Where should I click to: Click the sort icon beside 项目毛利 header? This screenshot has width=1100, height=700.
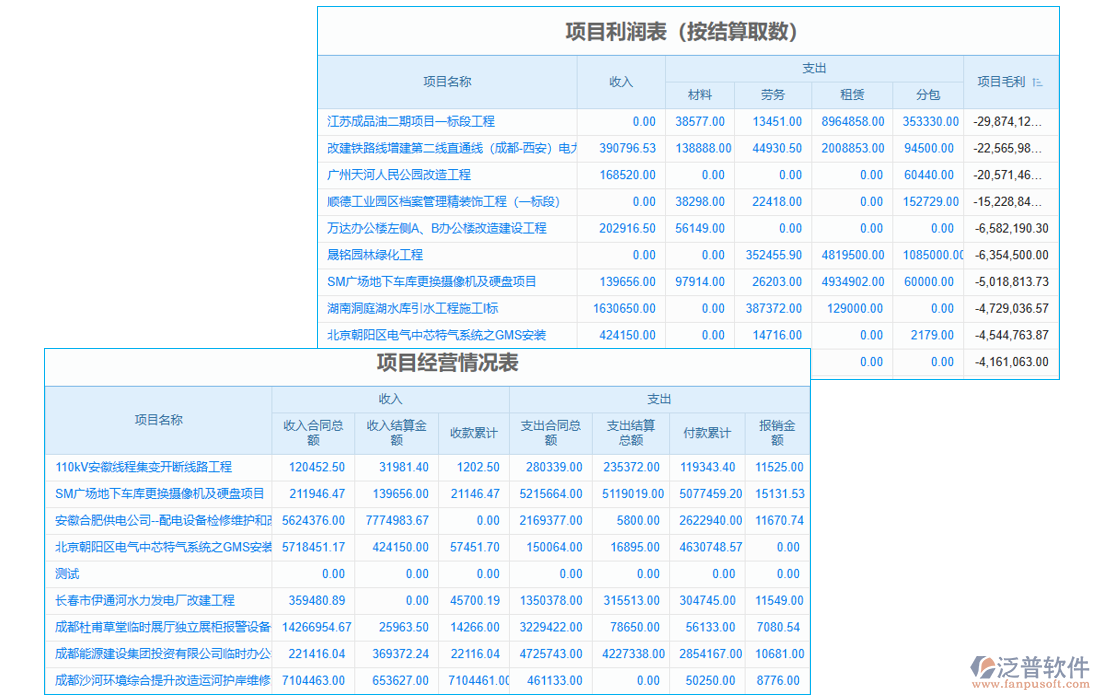coord(1037,82)
